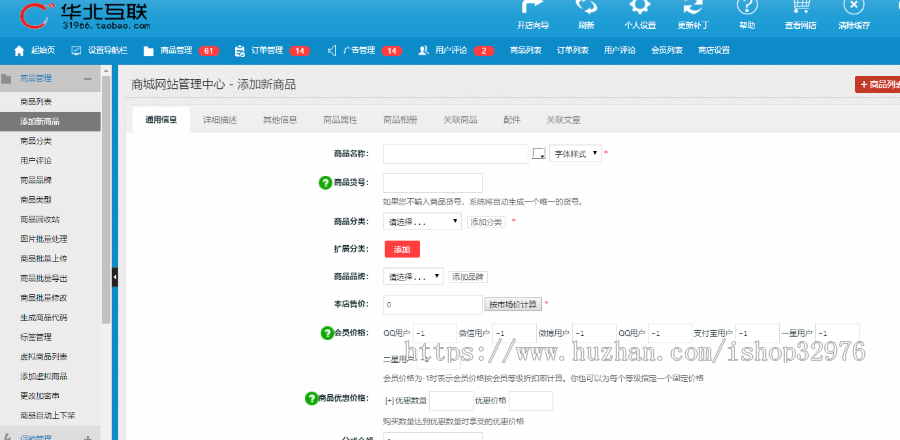Viewport: 900px width, 440px height.
Task: Open 个人设置 gear icon
Action: [639, 6]
